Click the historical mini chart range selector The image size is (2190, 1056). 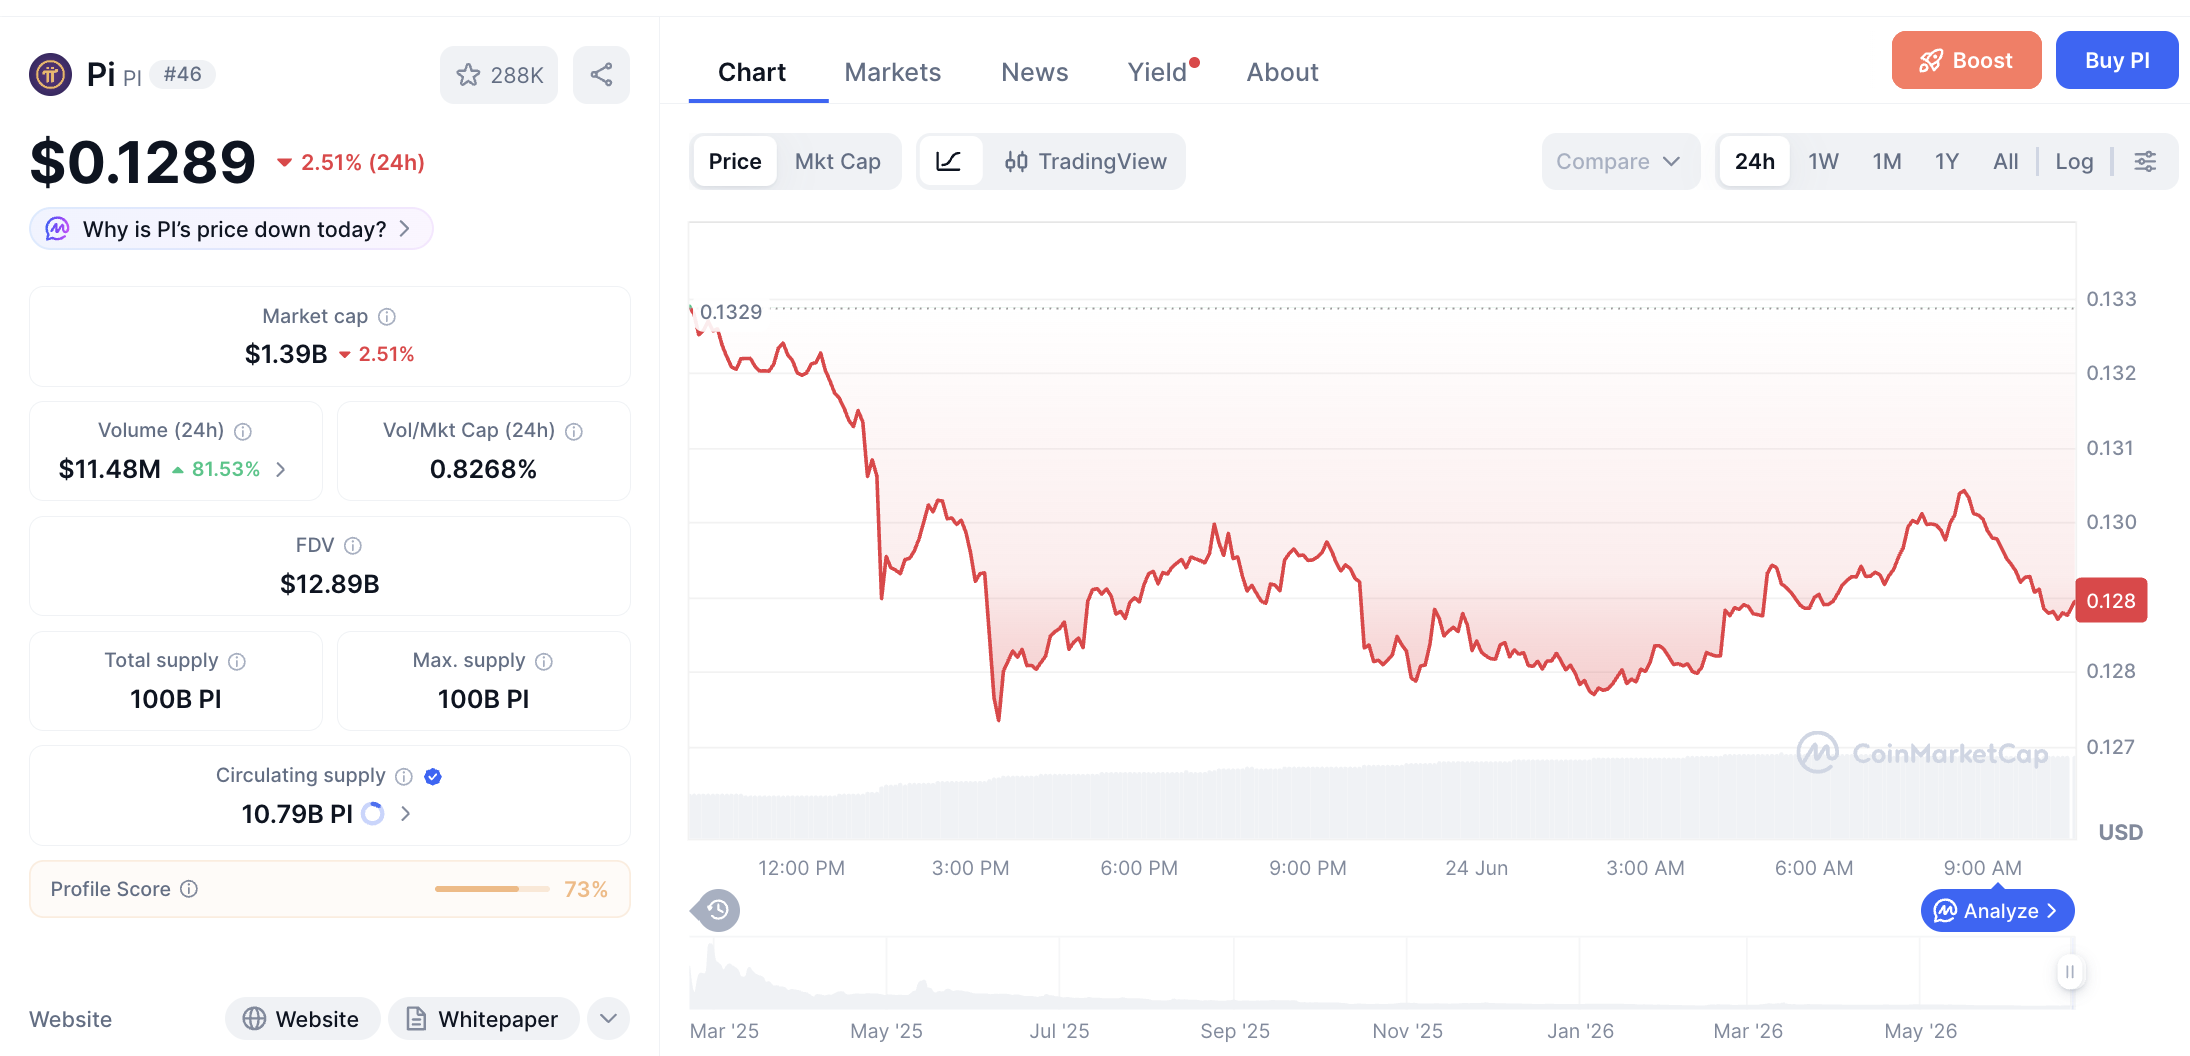pyautogui.click(x=1381, y=972)
